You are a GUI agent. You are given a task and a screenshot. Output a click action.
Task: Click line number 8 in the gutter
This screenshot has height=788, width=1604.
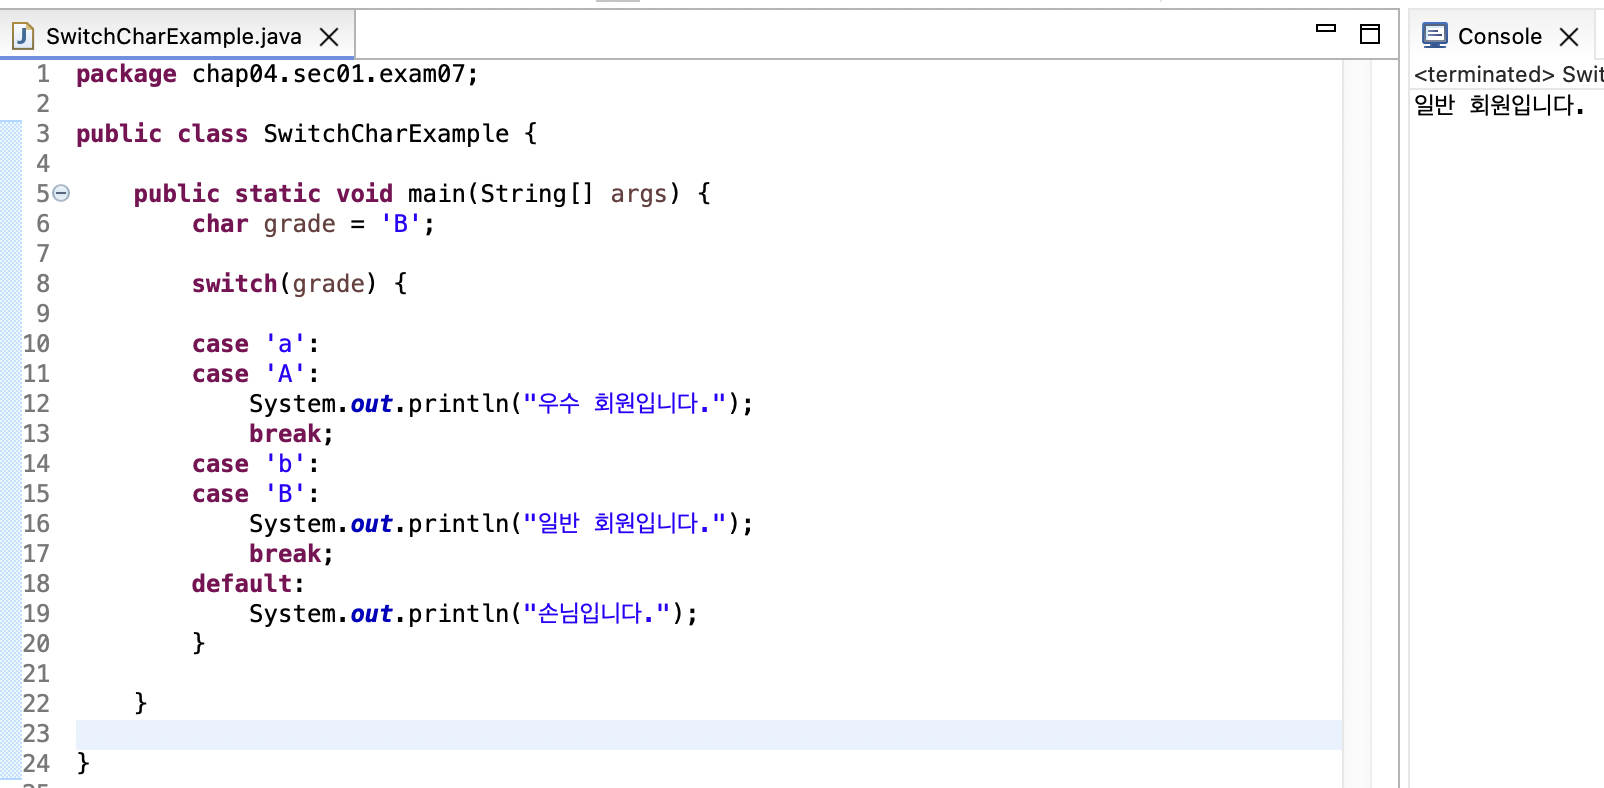pos(43,284)
